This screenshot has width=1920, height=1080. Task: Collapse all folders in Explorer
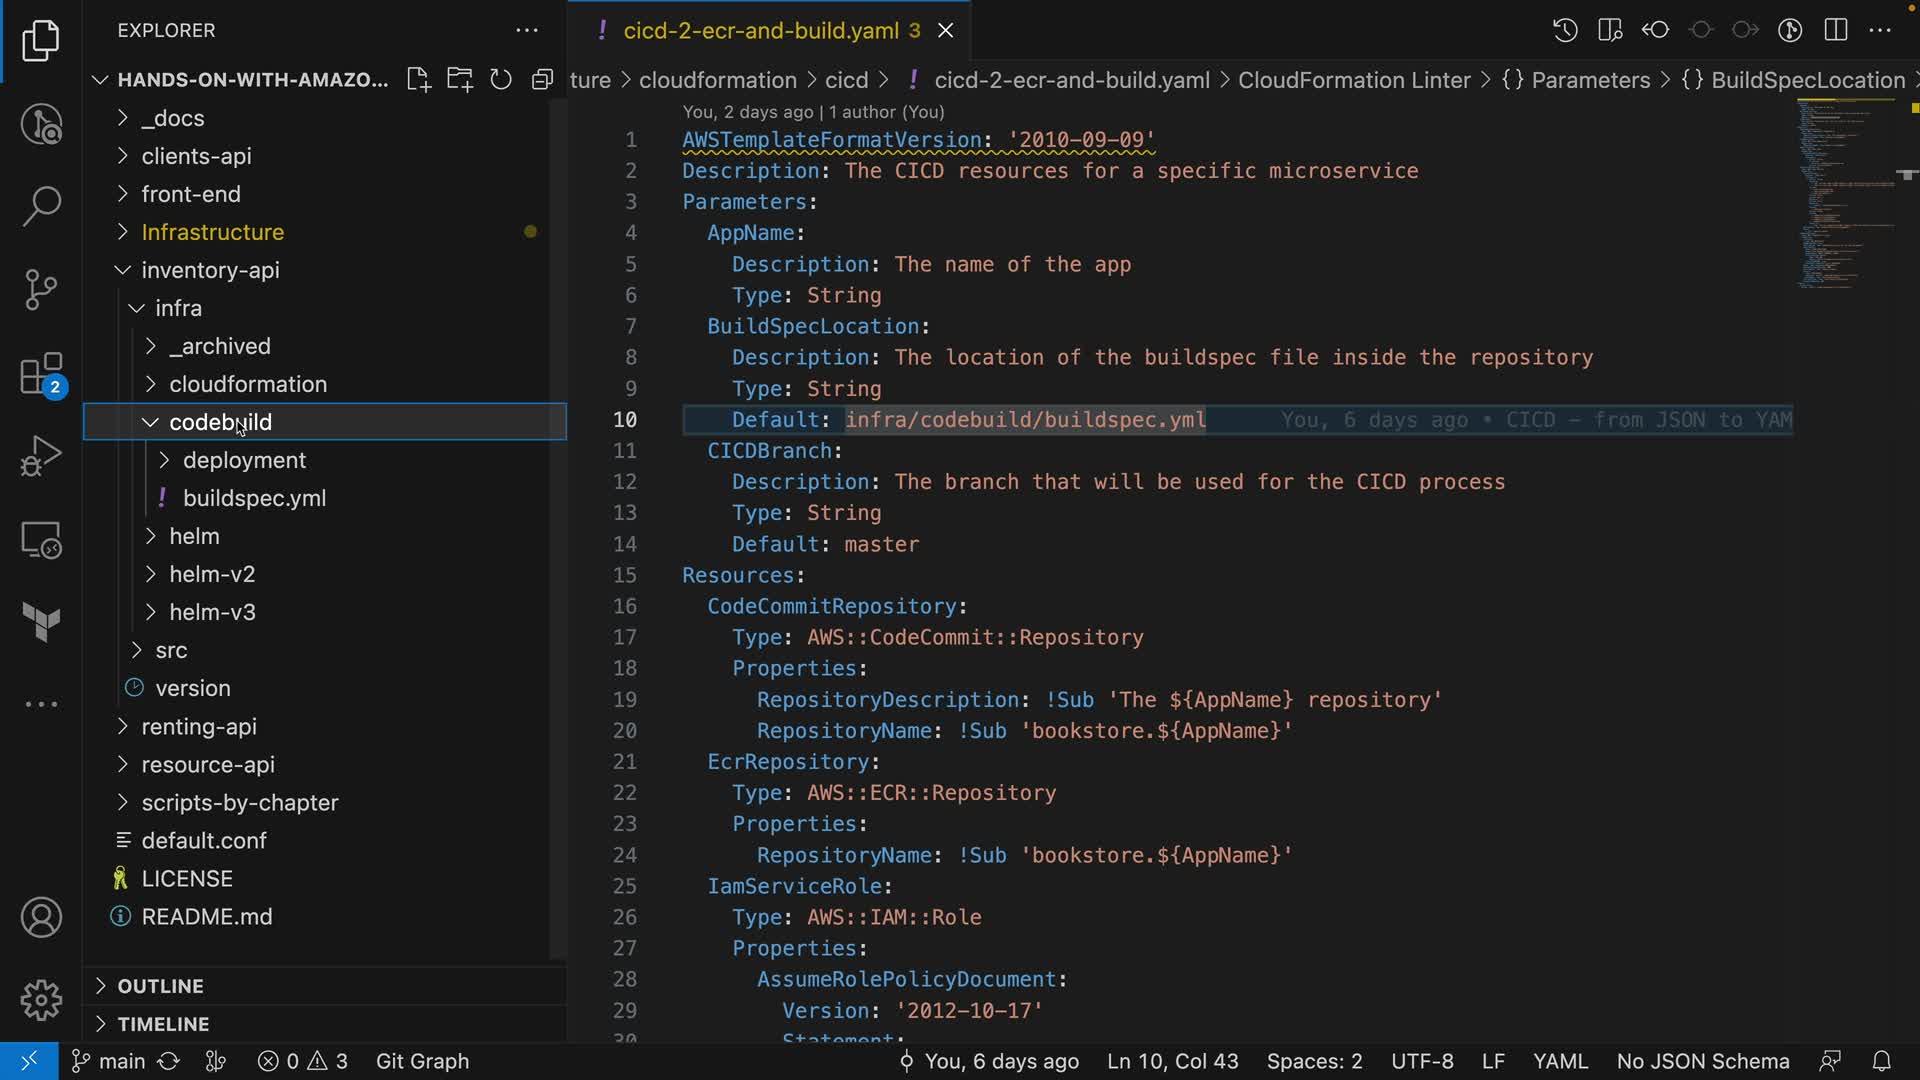[542, 80]
